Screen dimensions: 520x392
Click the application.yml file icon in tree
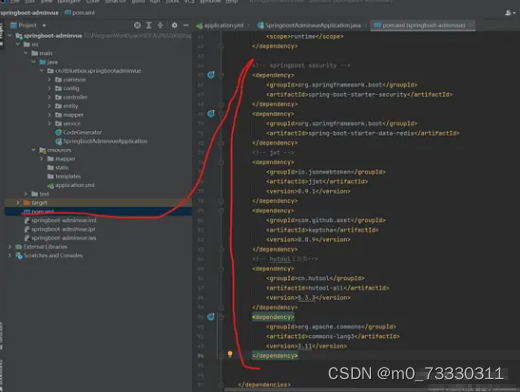[x=51, y=185]
